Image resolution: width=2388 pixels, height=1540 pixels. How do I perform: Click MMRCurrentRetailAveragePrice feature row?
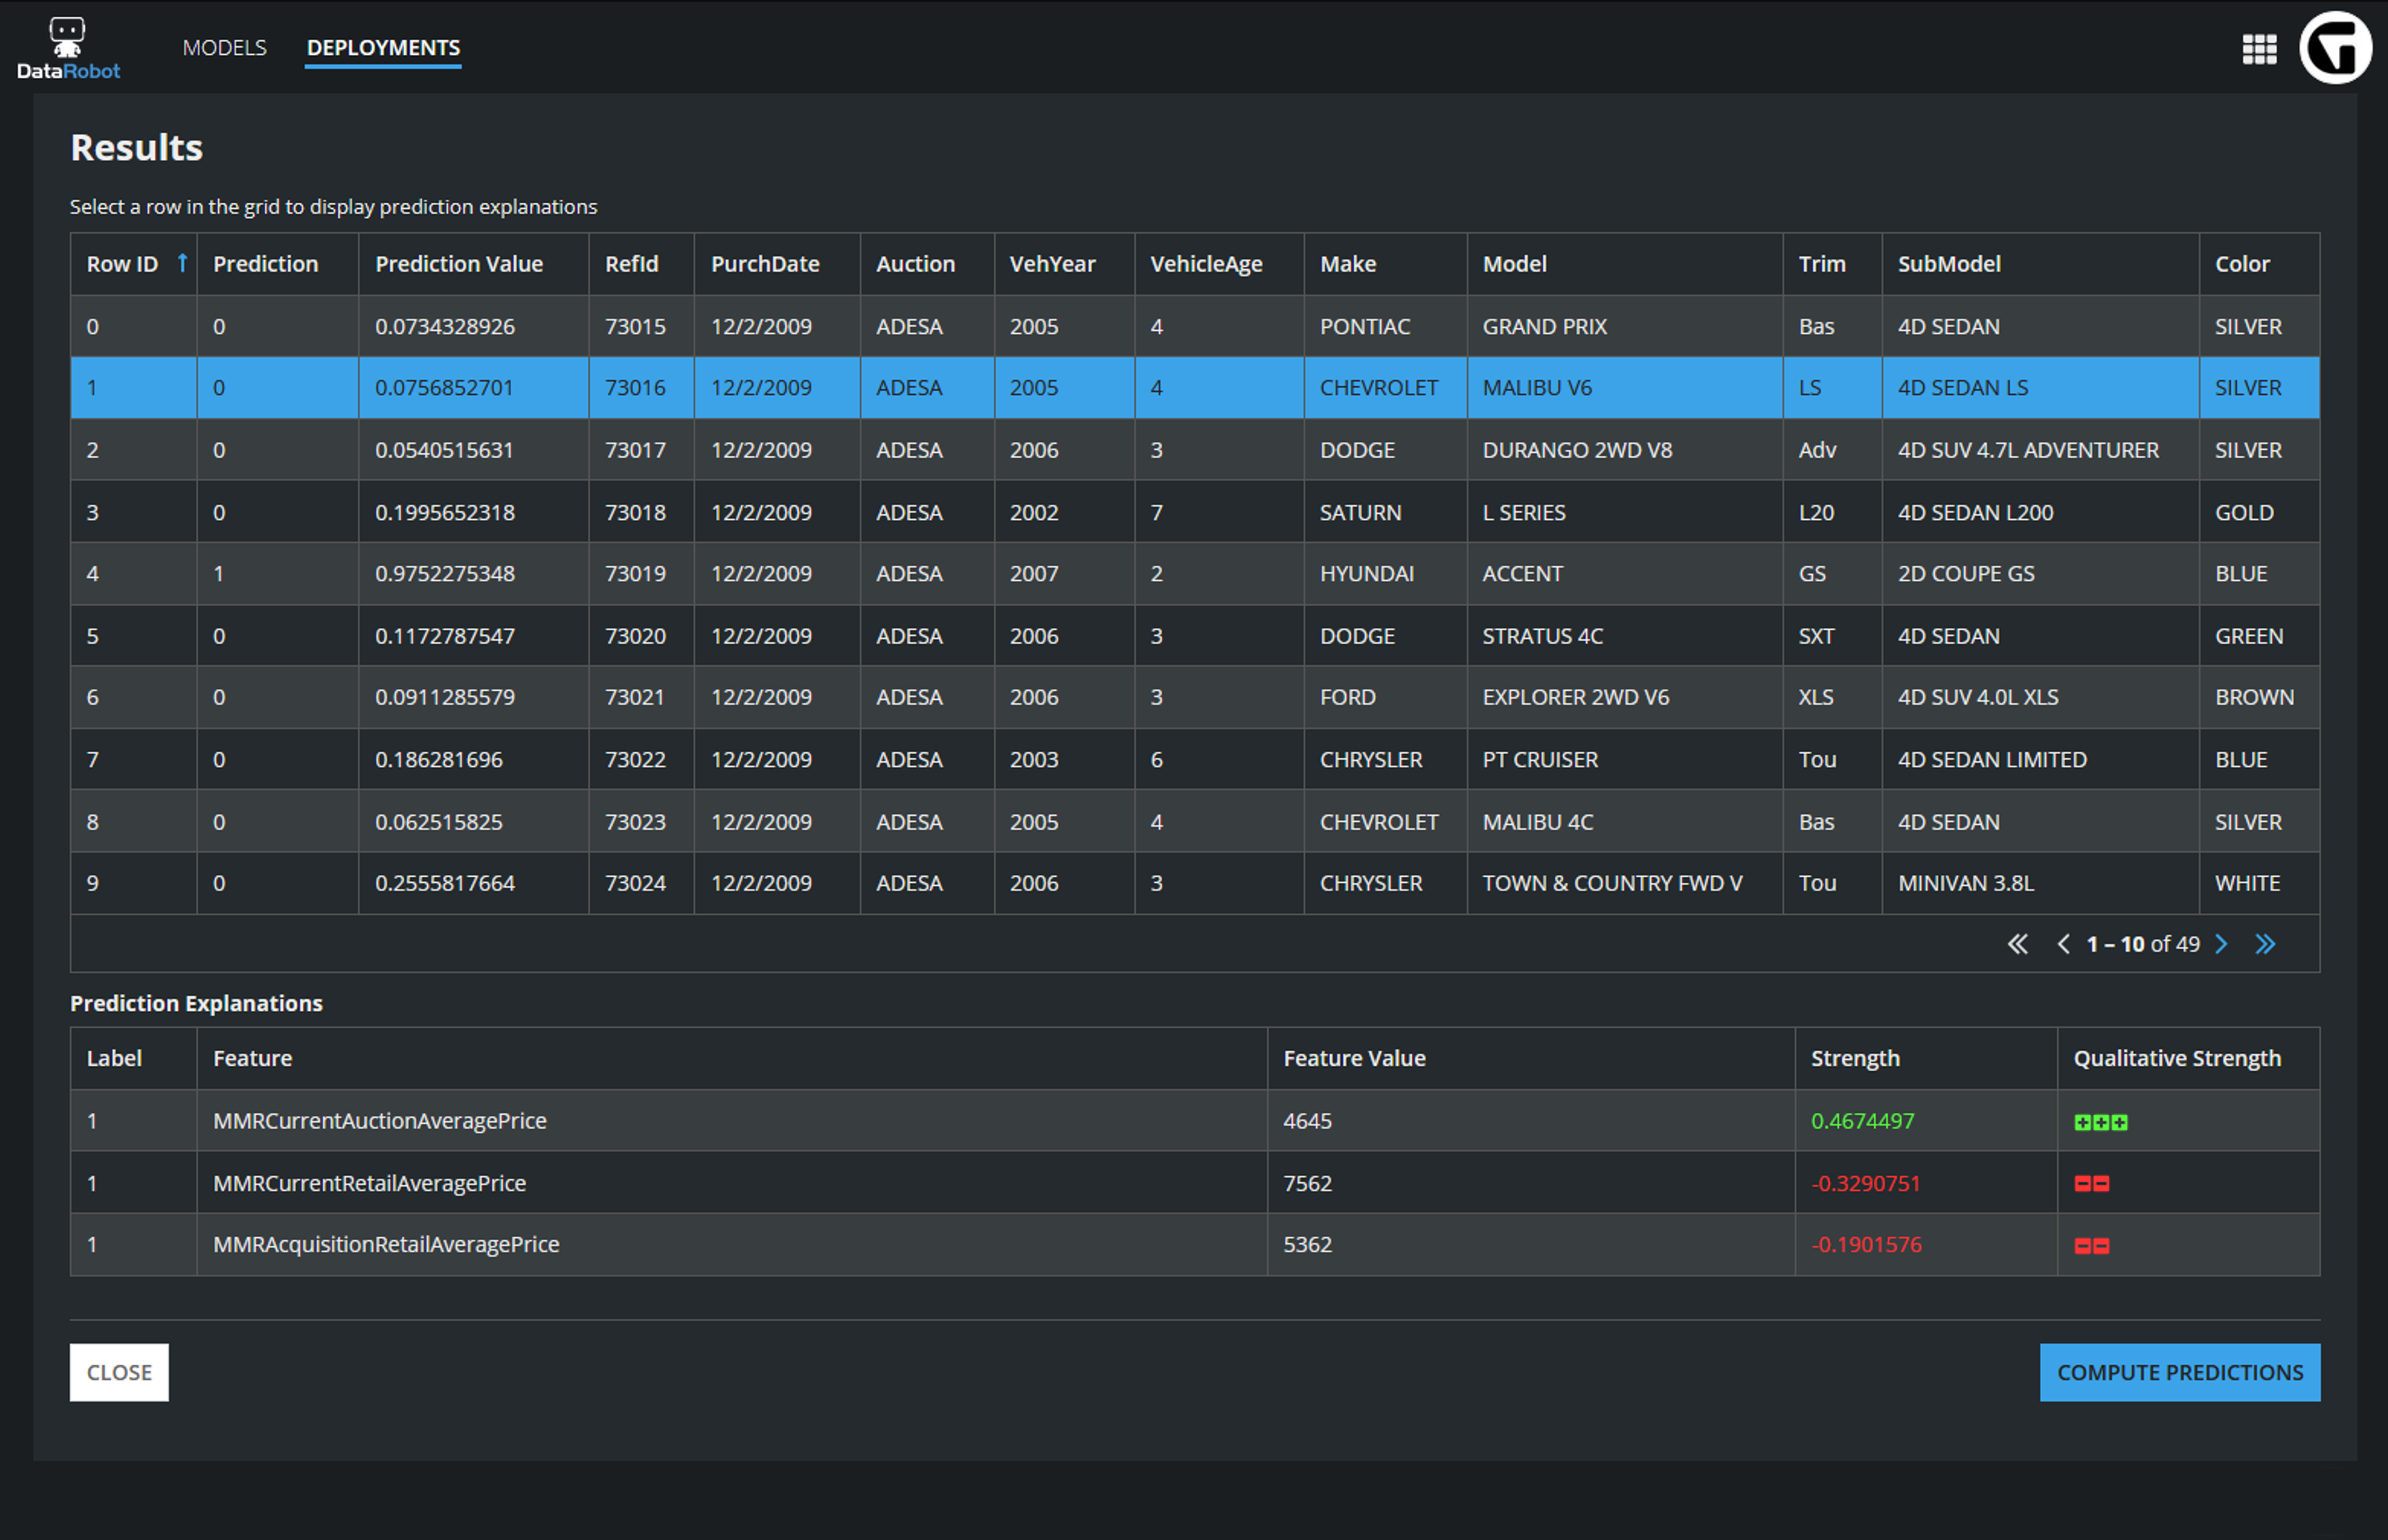[1195, 1183]
